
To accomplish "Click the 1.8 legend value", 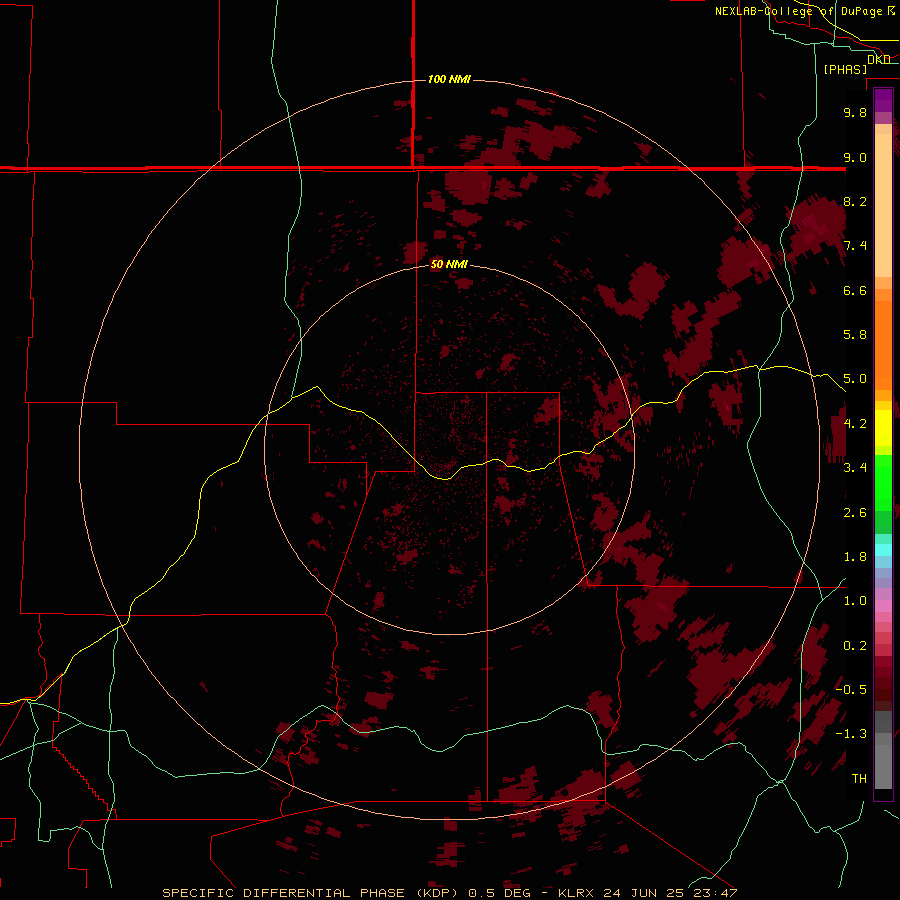I will (855, 557).
